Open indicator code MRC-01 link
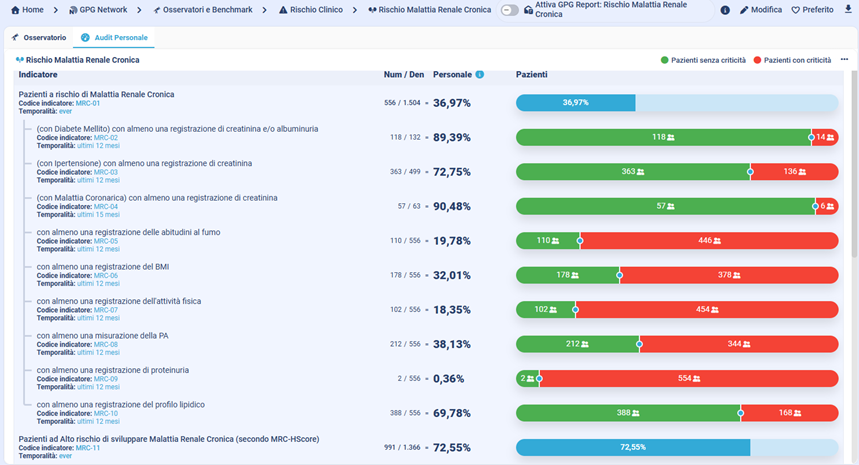The height and width of the screenshot is (465, 859). tap(89, 103)
